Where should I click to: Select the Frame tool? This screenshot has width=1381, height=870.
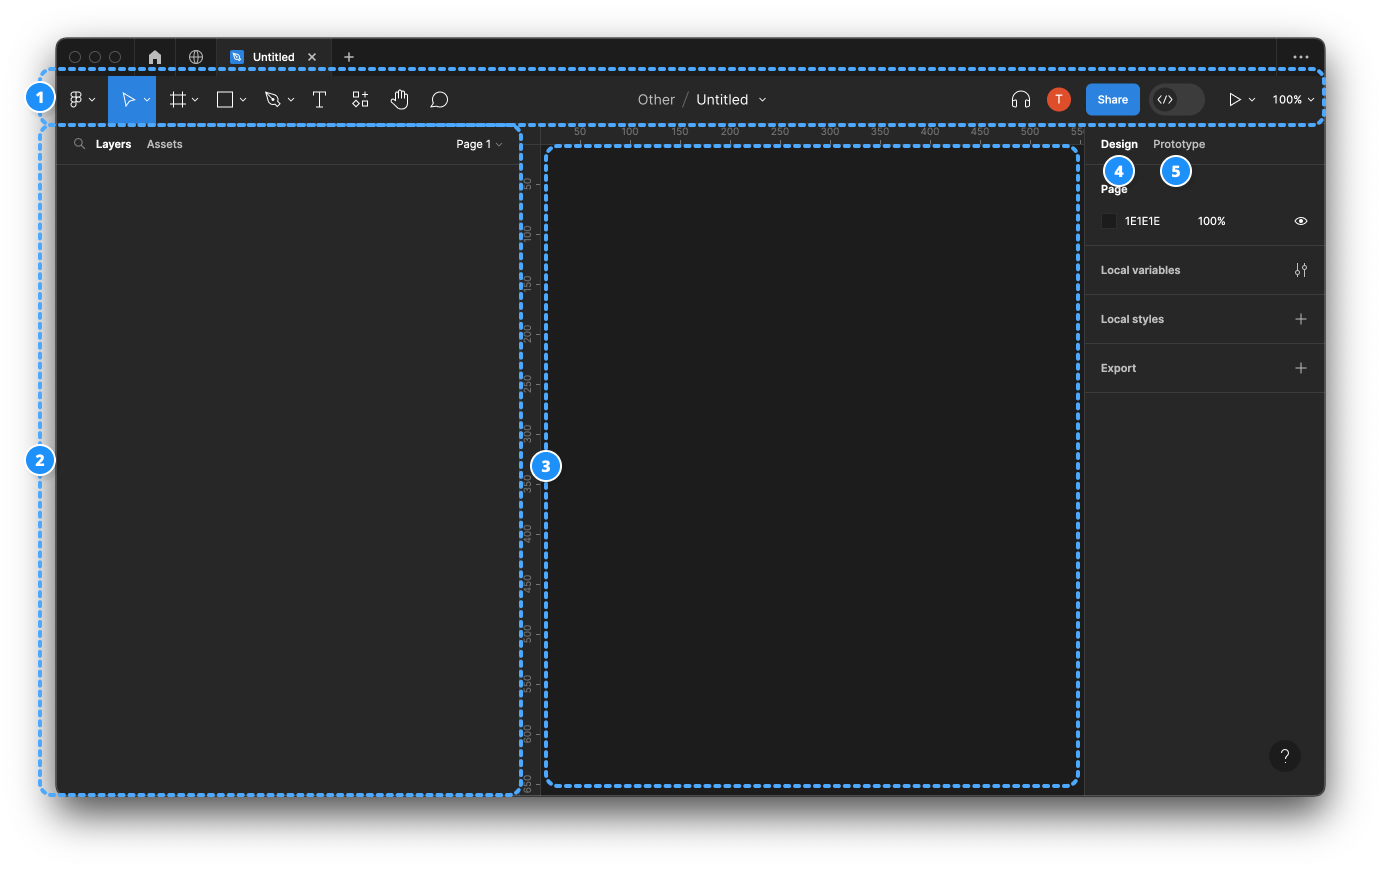click(178, 100)
